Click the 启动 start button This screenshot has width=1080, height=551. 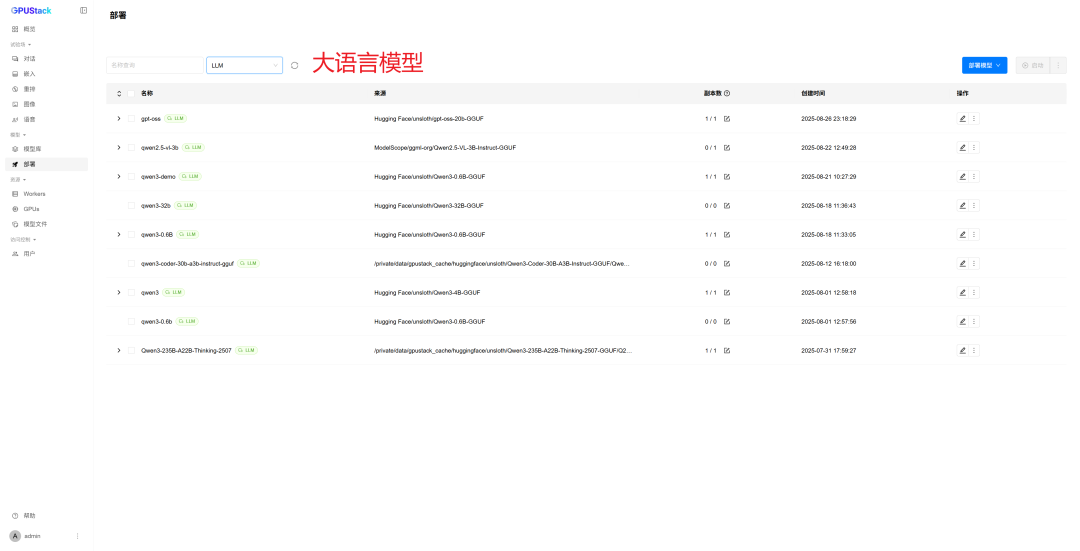tap(1032, 65)
